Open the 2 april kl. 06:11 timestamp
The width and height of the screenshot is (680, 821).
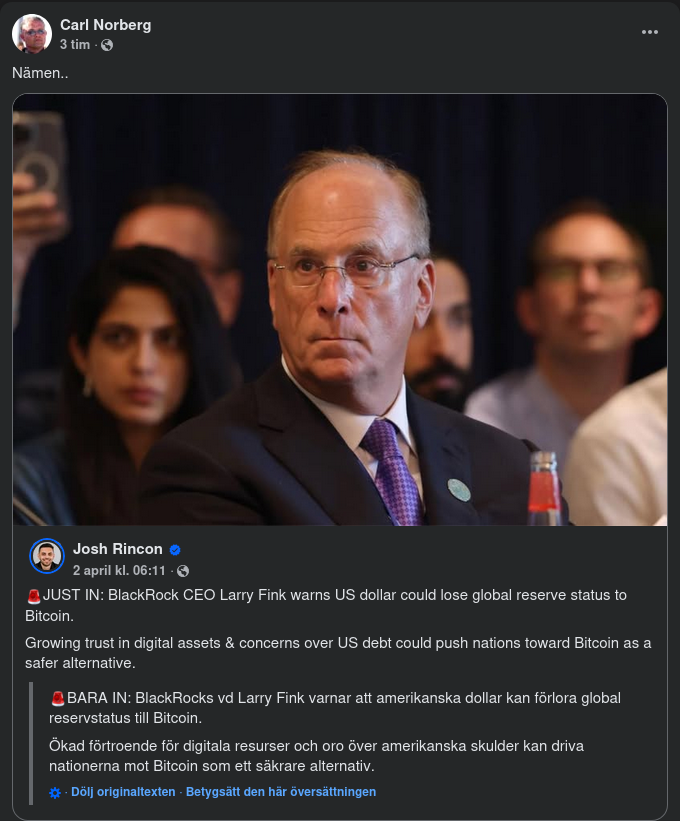click(119, 570)
